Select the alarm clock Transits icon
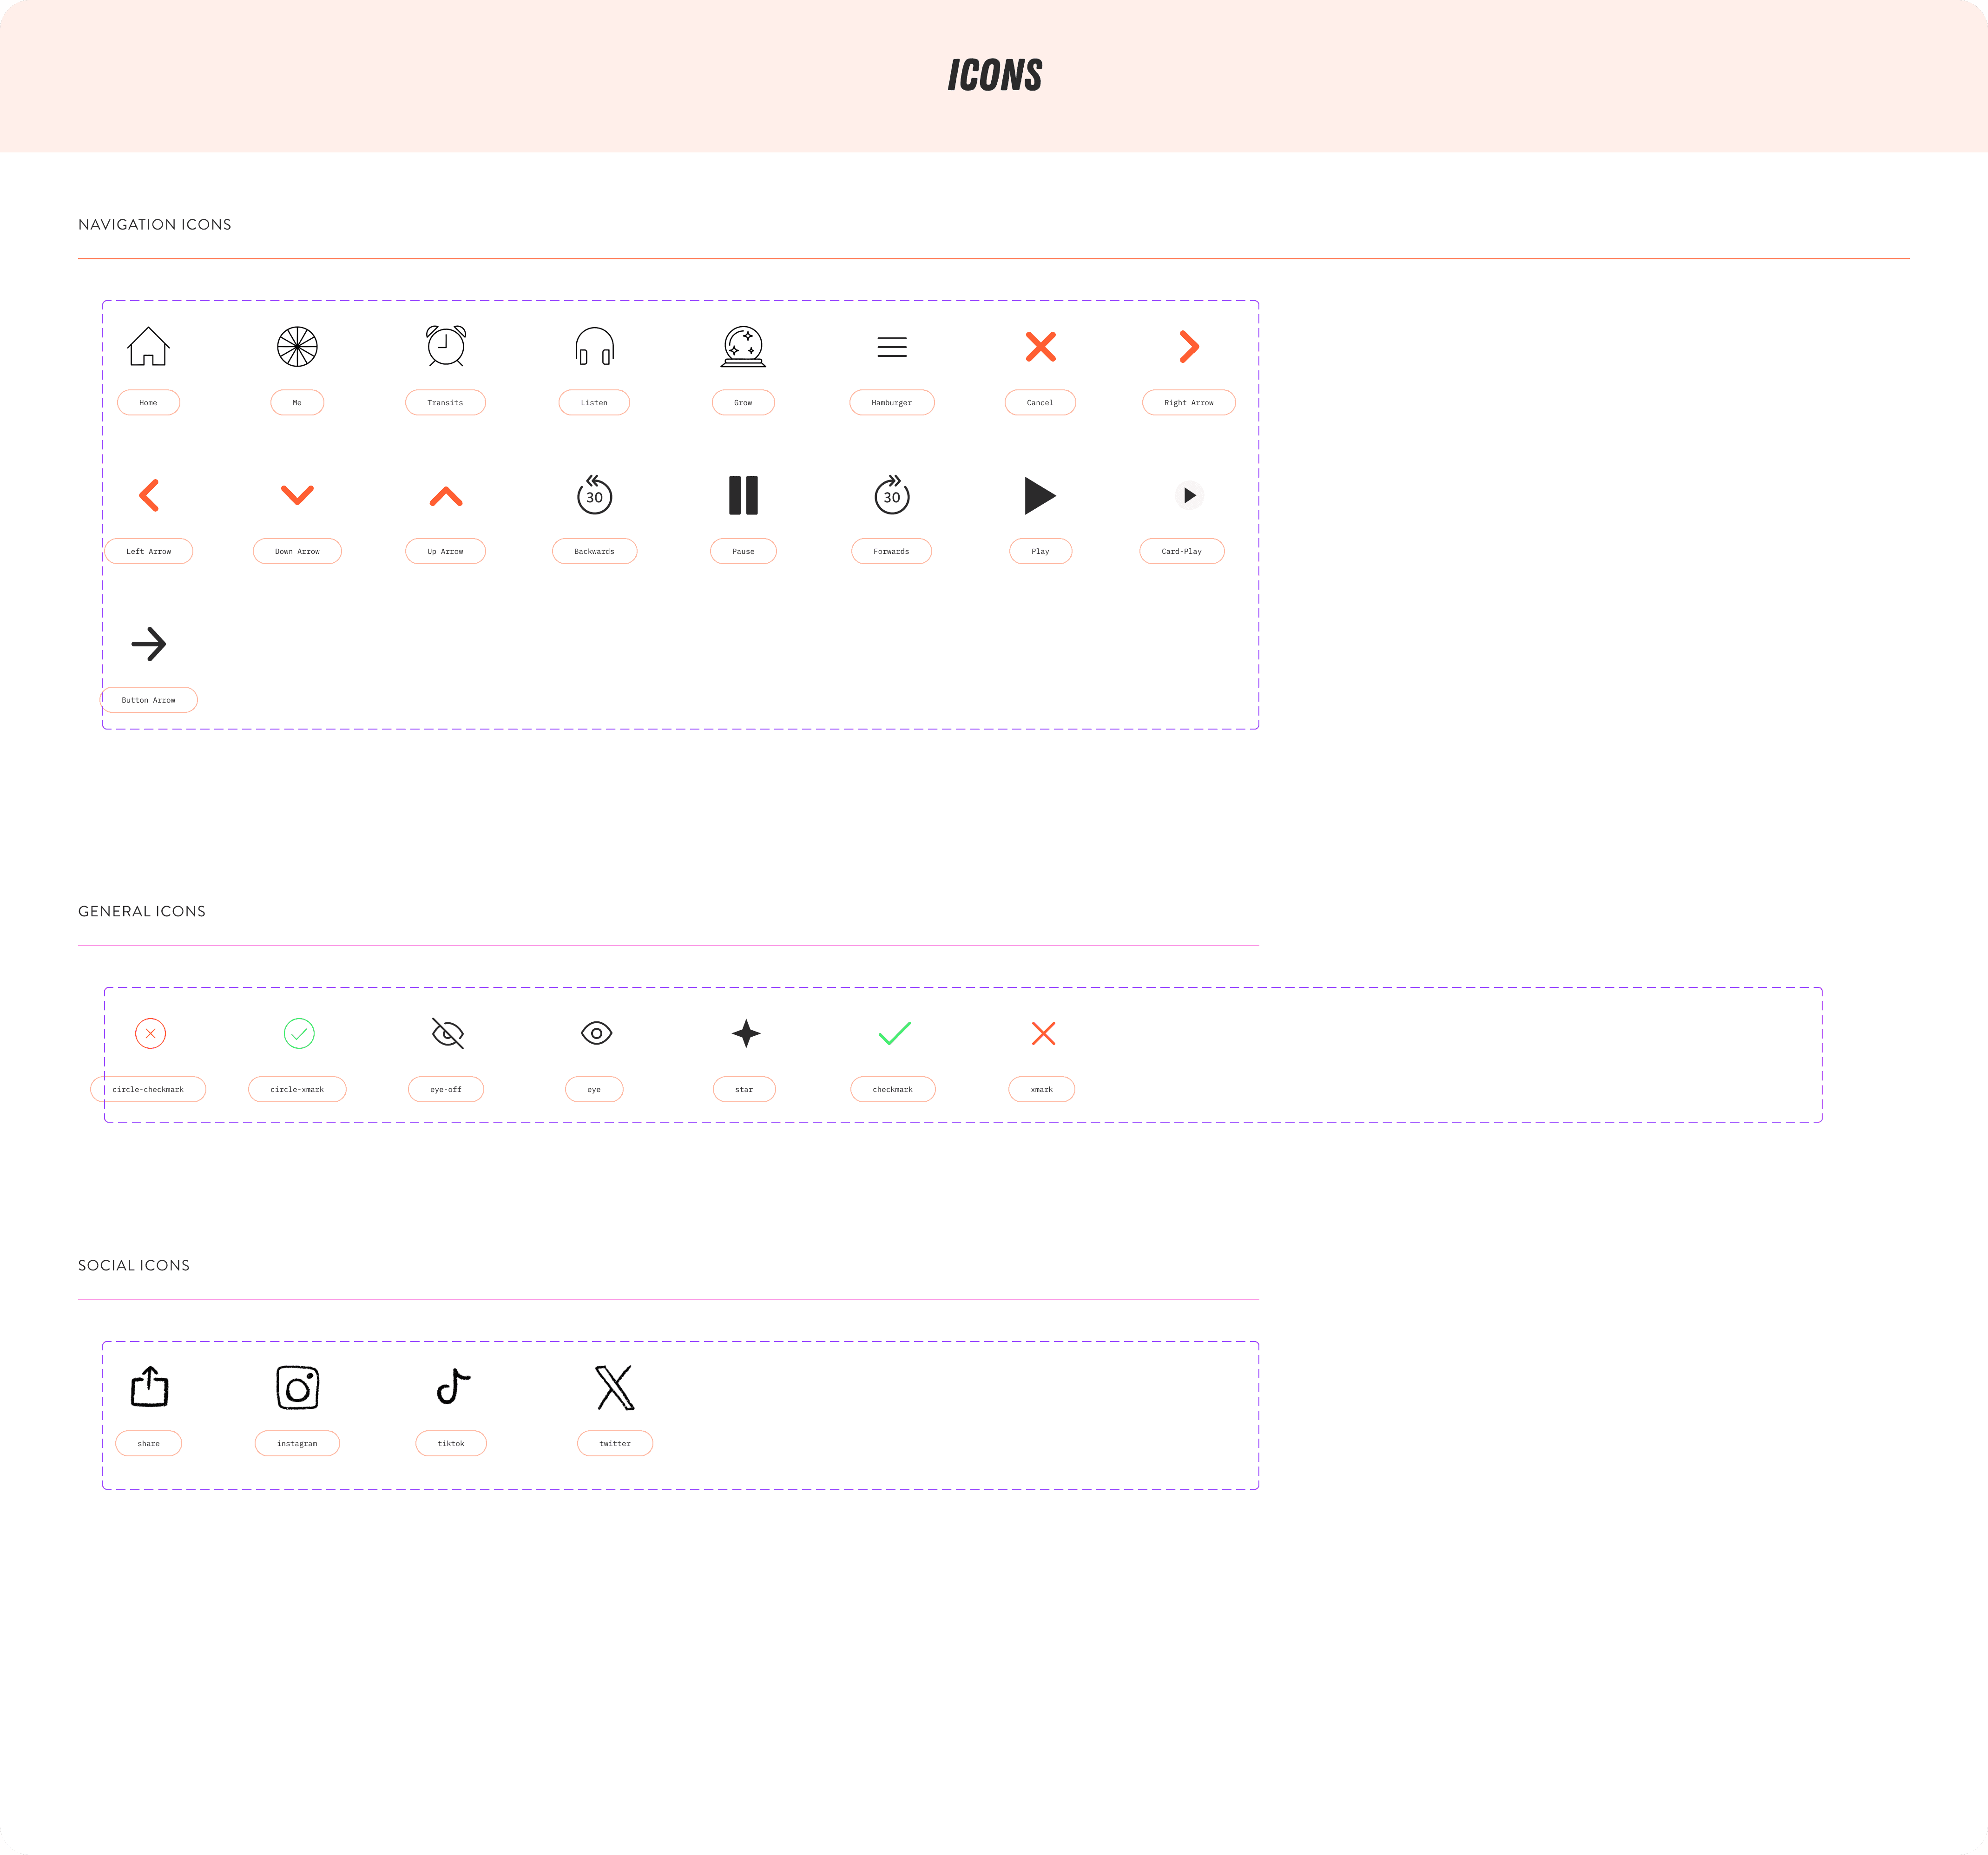Screen dimensions: 1988x1855 (446, 346)
